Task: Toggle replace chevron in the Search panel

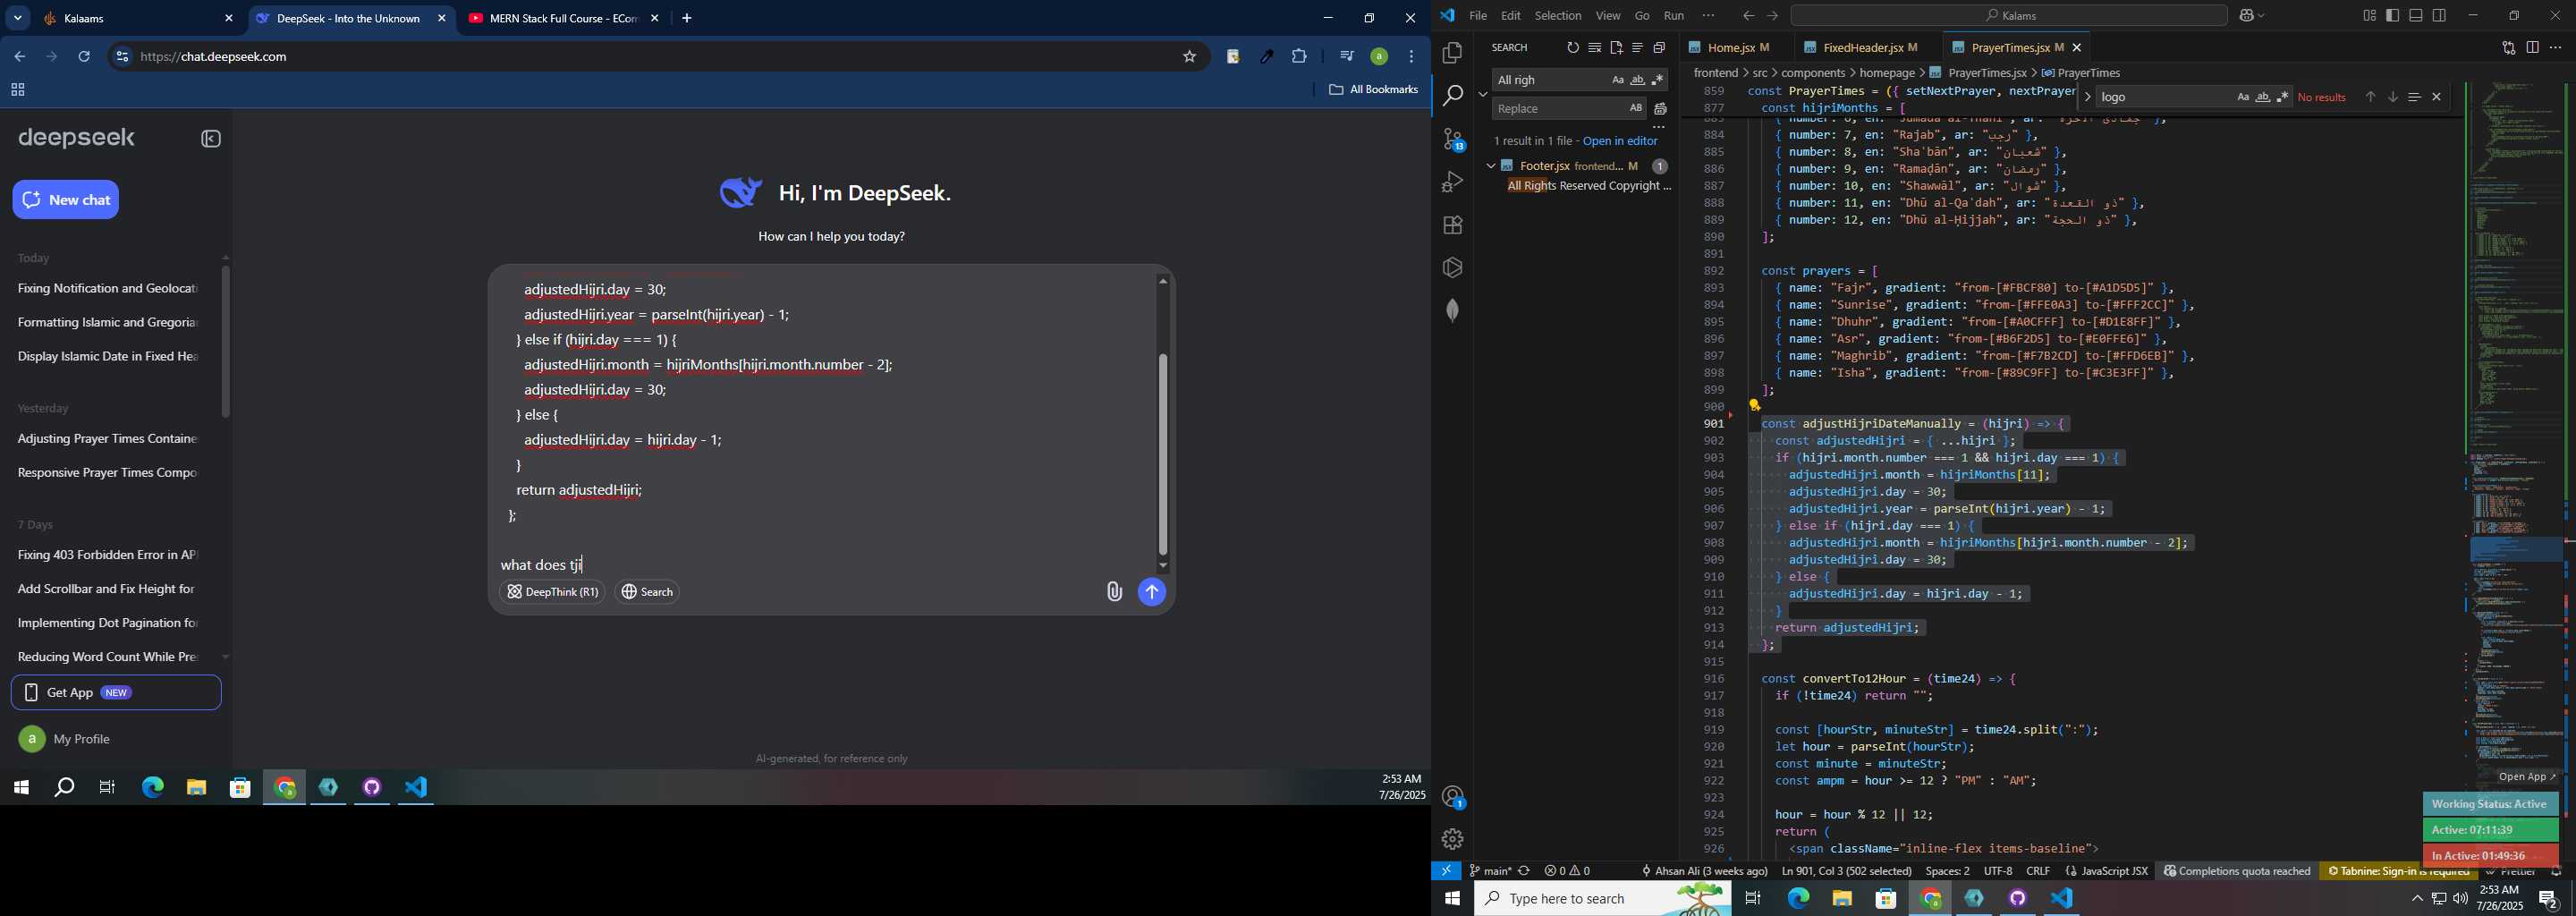Action: tap(1482, 94)
